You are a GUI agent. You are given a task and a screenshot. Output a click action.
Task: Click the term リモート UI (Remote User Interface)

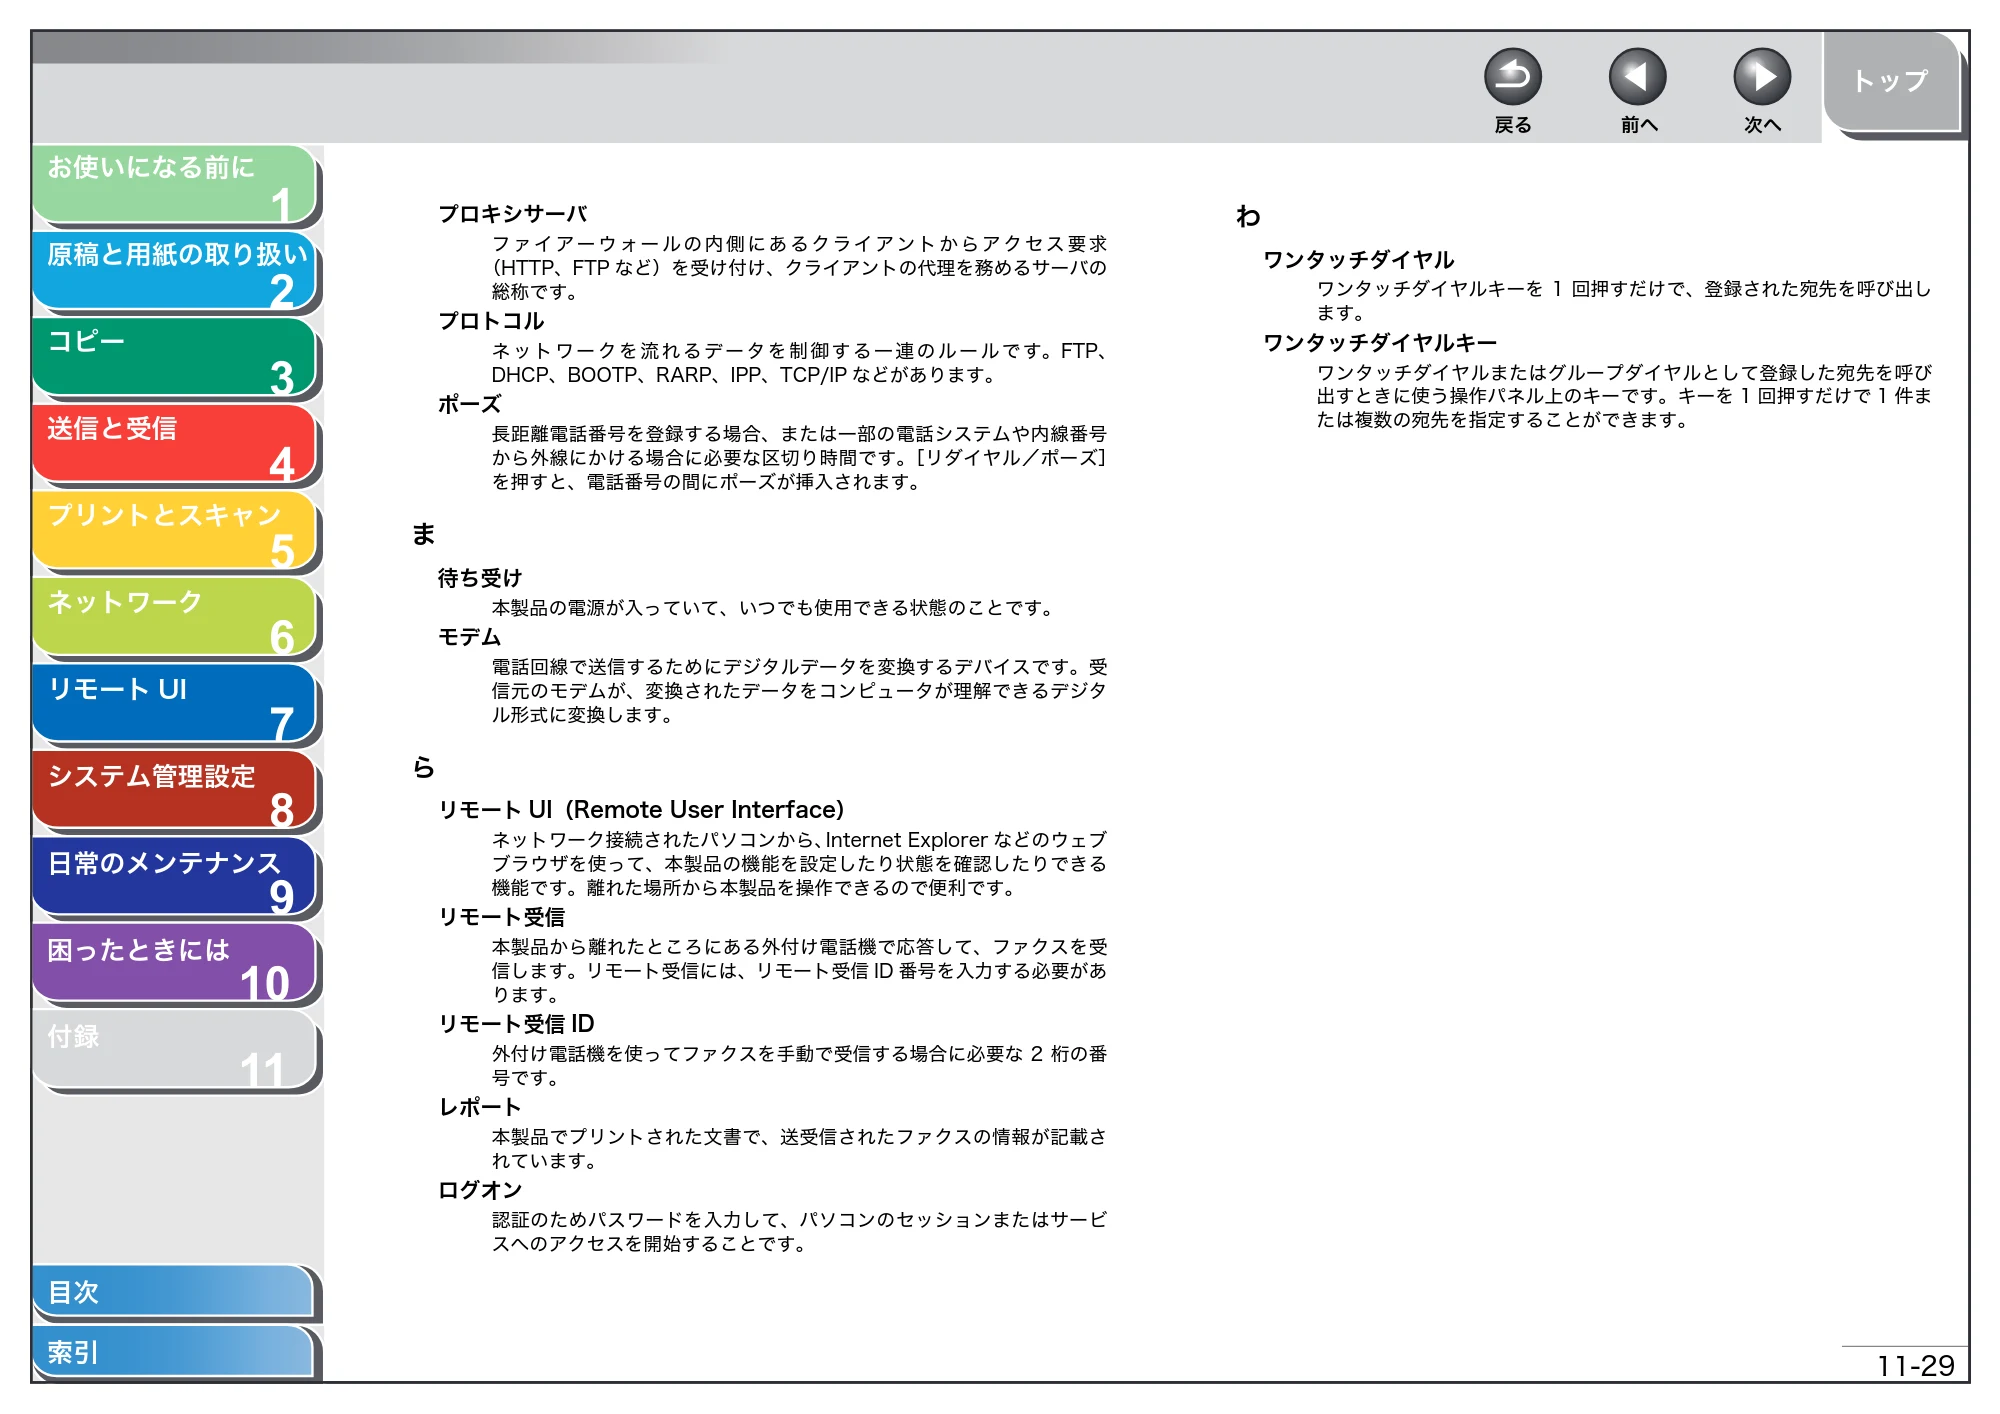pos(641,810)
